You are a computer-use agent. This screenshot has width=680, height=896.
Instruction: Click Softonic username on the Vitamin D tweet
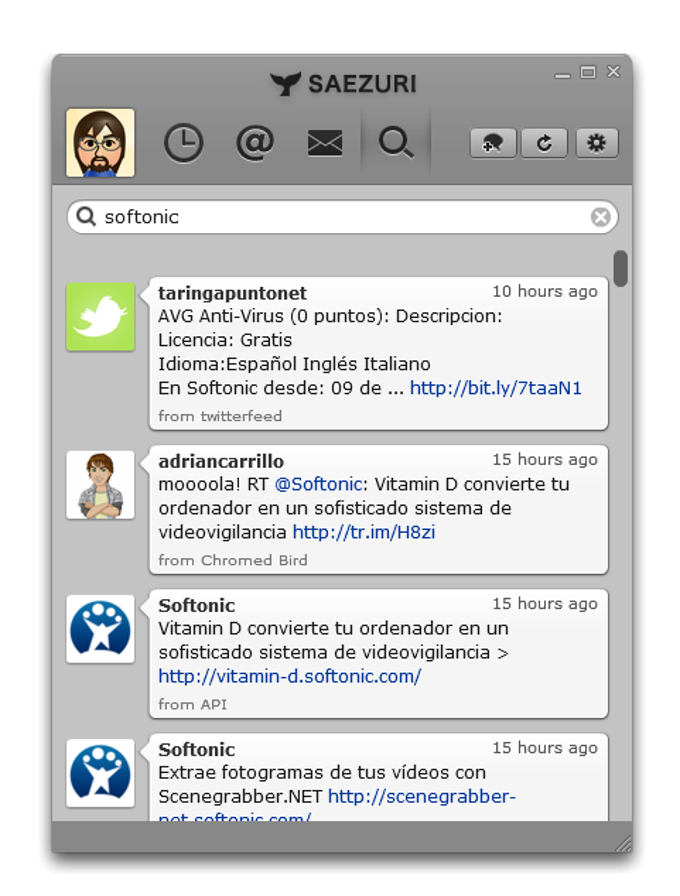click(197, 606)
